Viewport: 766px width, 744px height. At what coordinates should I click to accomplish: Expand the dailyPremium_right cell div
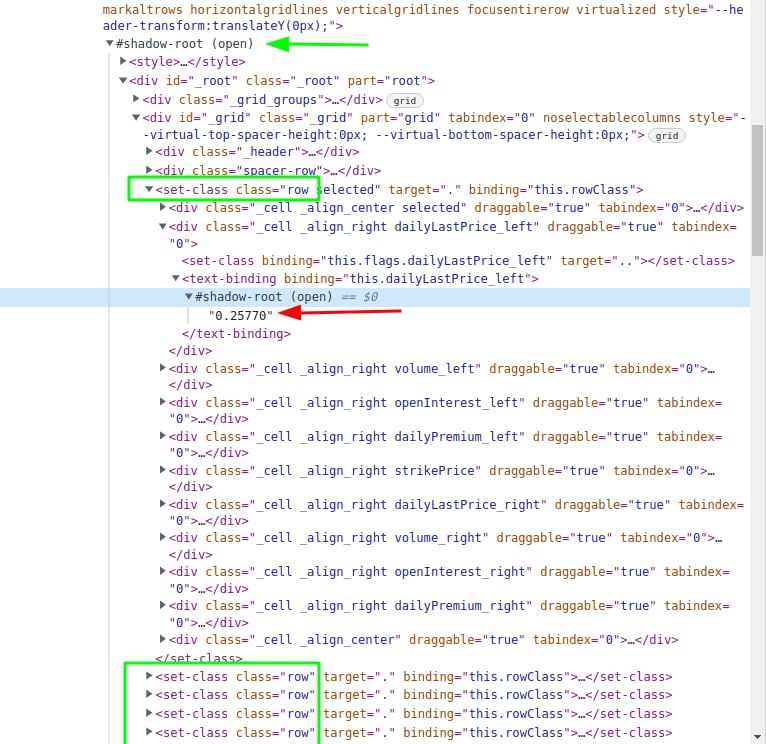pyautogui.click(x=163, y=605)
